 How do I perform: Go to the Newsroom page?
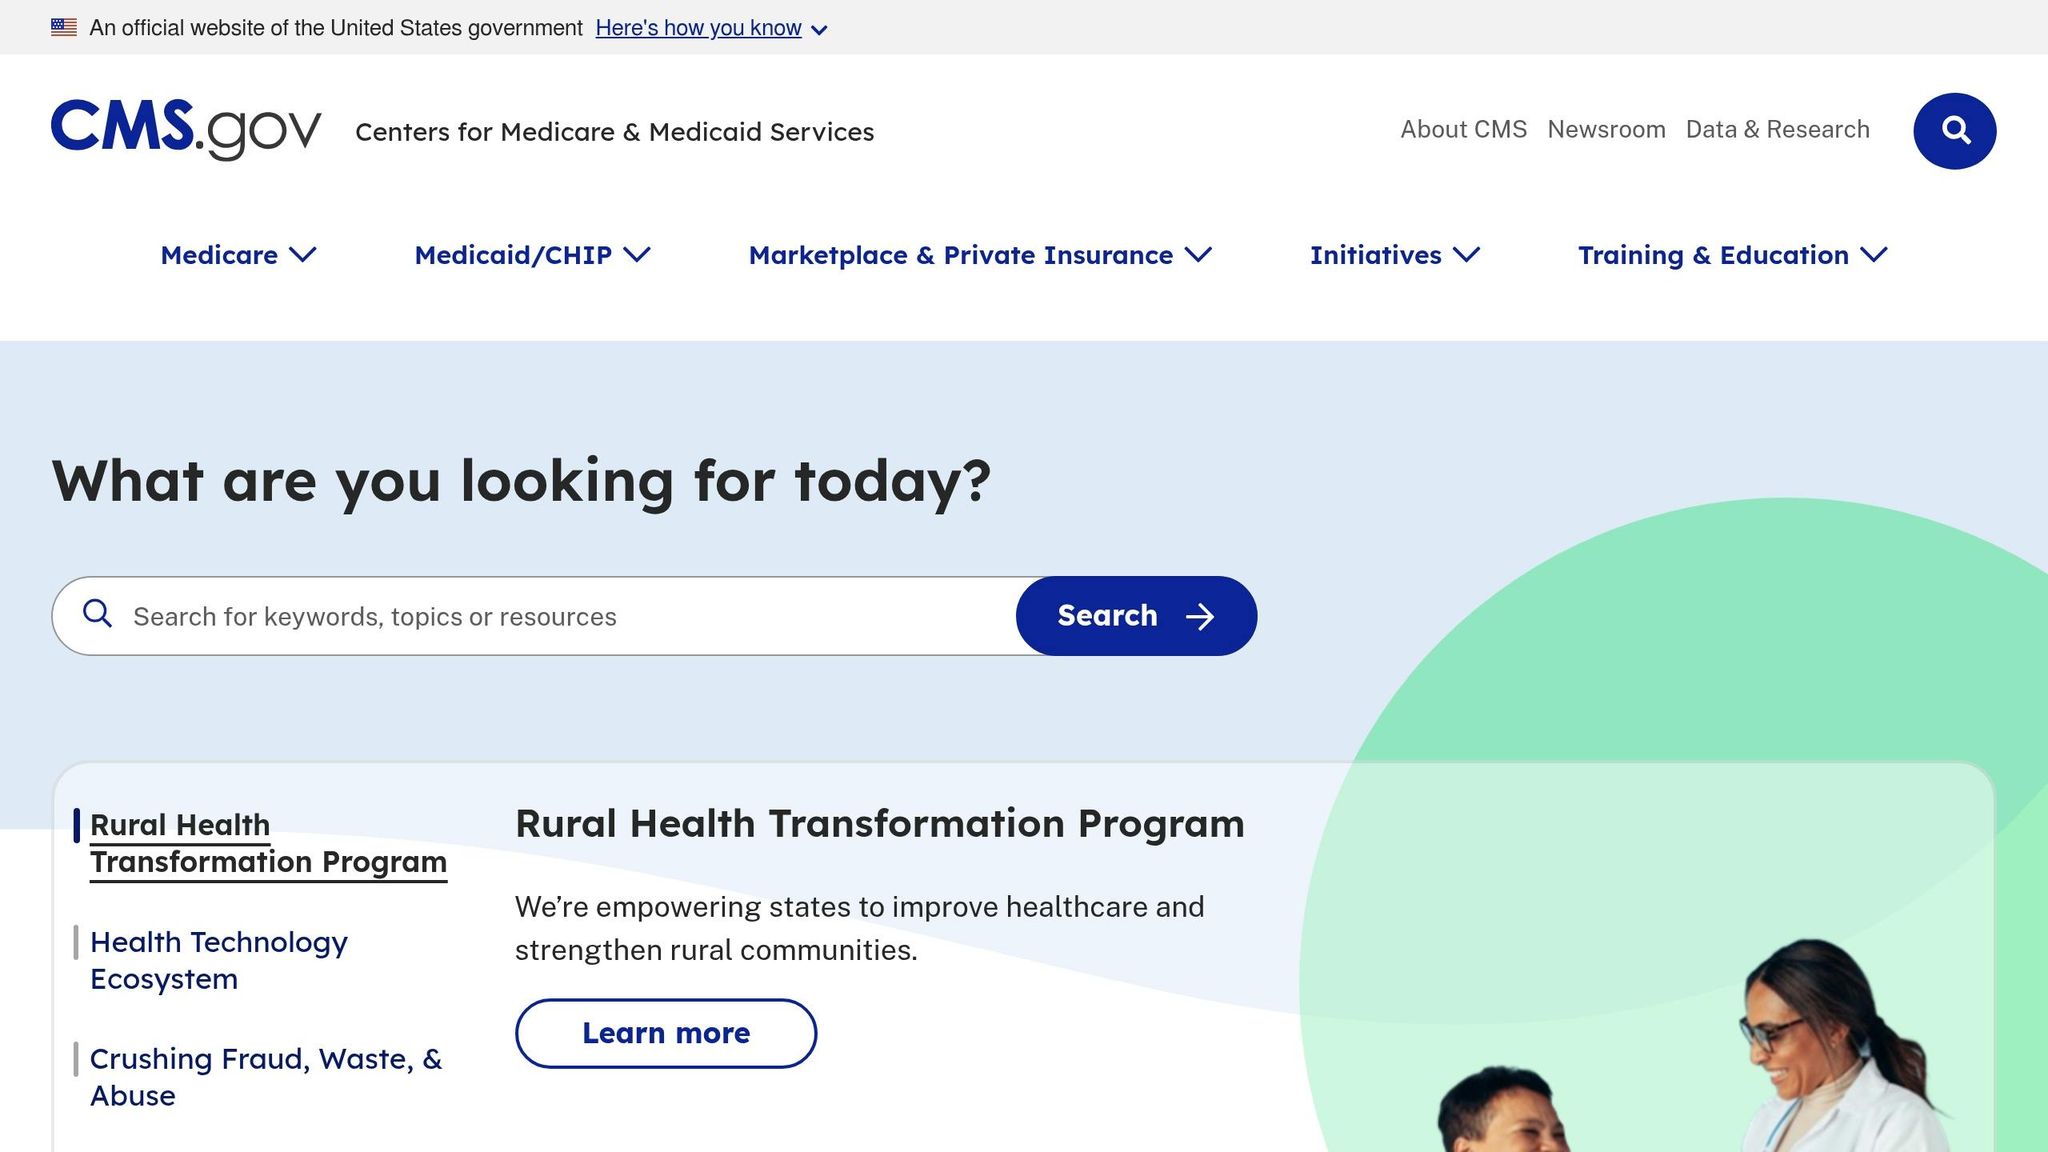pos(1606,129)
